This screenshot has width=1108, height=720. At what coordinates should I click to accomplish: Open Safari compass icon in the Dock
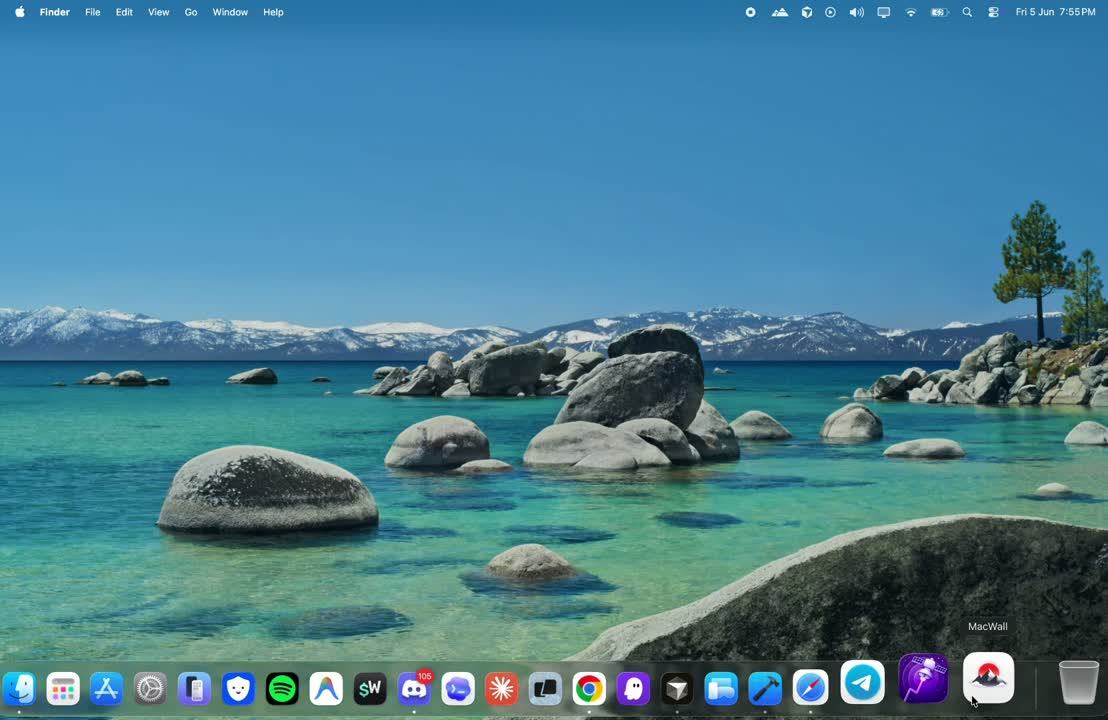coord(810,689)
